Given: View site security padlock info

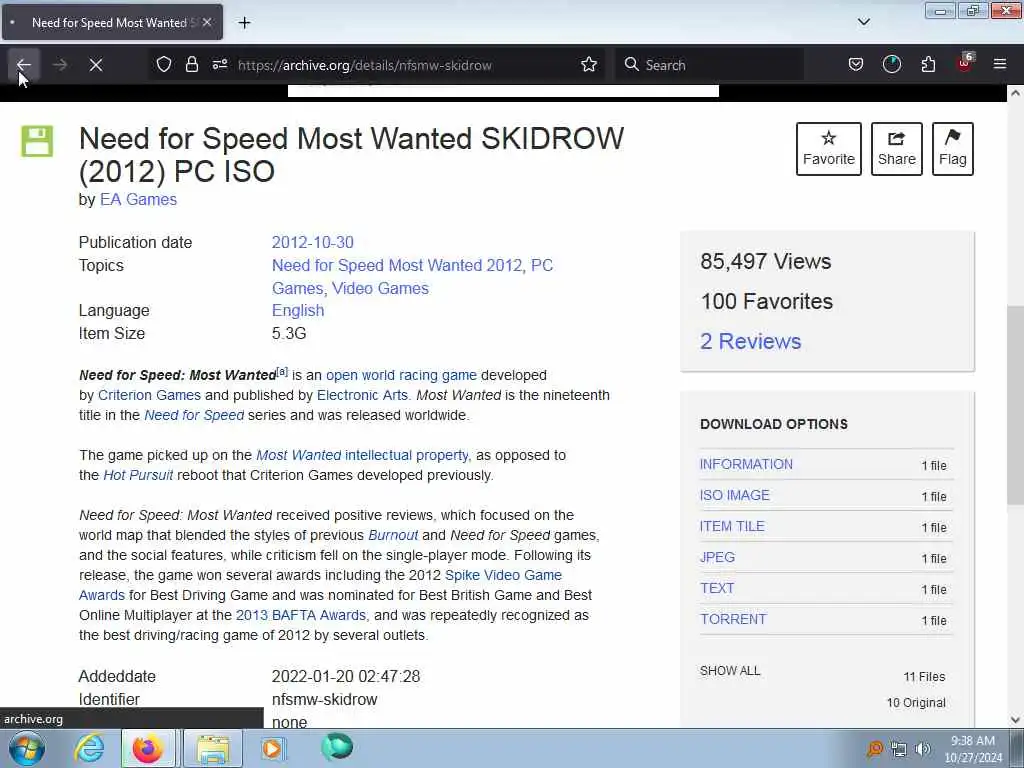Looking at the screenshot, I should click(191, 64).
